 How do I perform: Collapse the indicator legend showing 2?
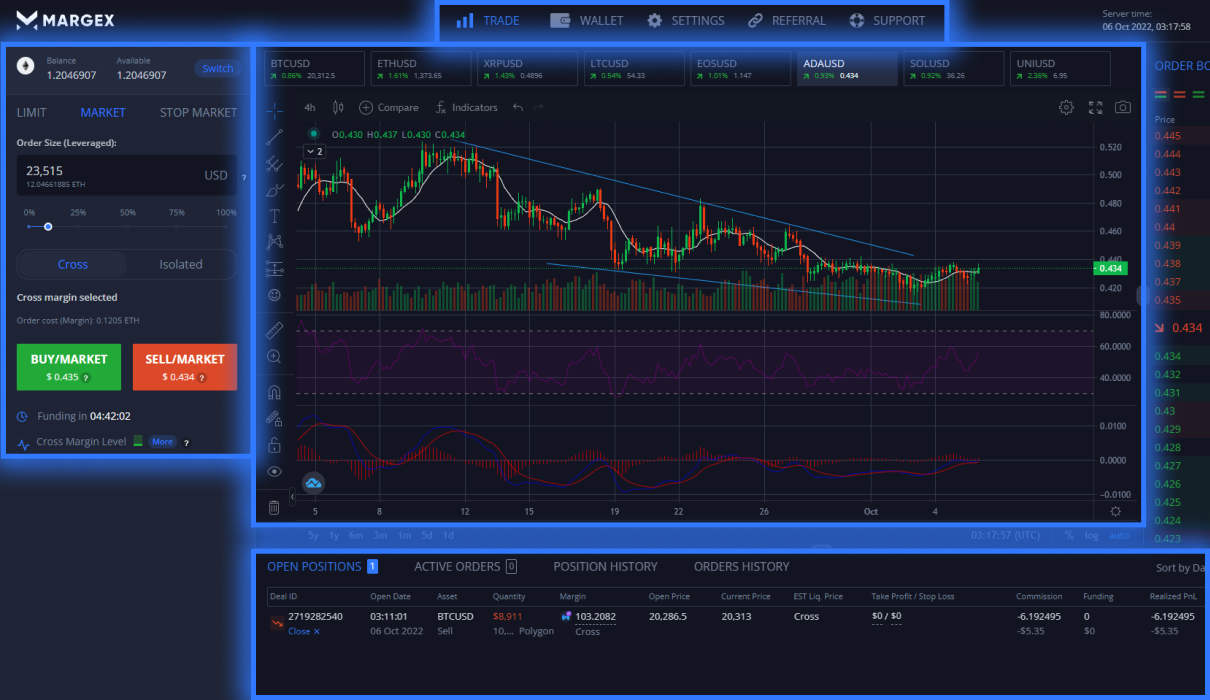314,151
